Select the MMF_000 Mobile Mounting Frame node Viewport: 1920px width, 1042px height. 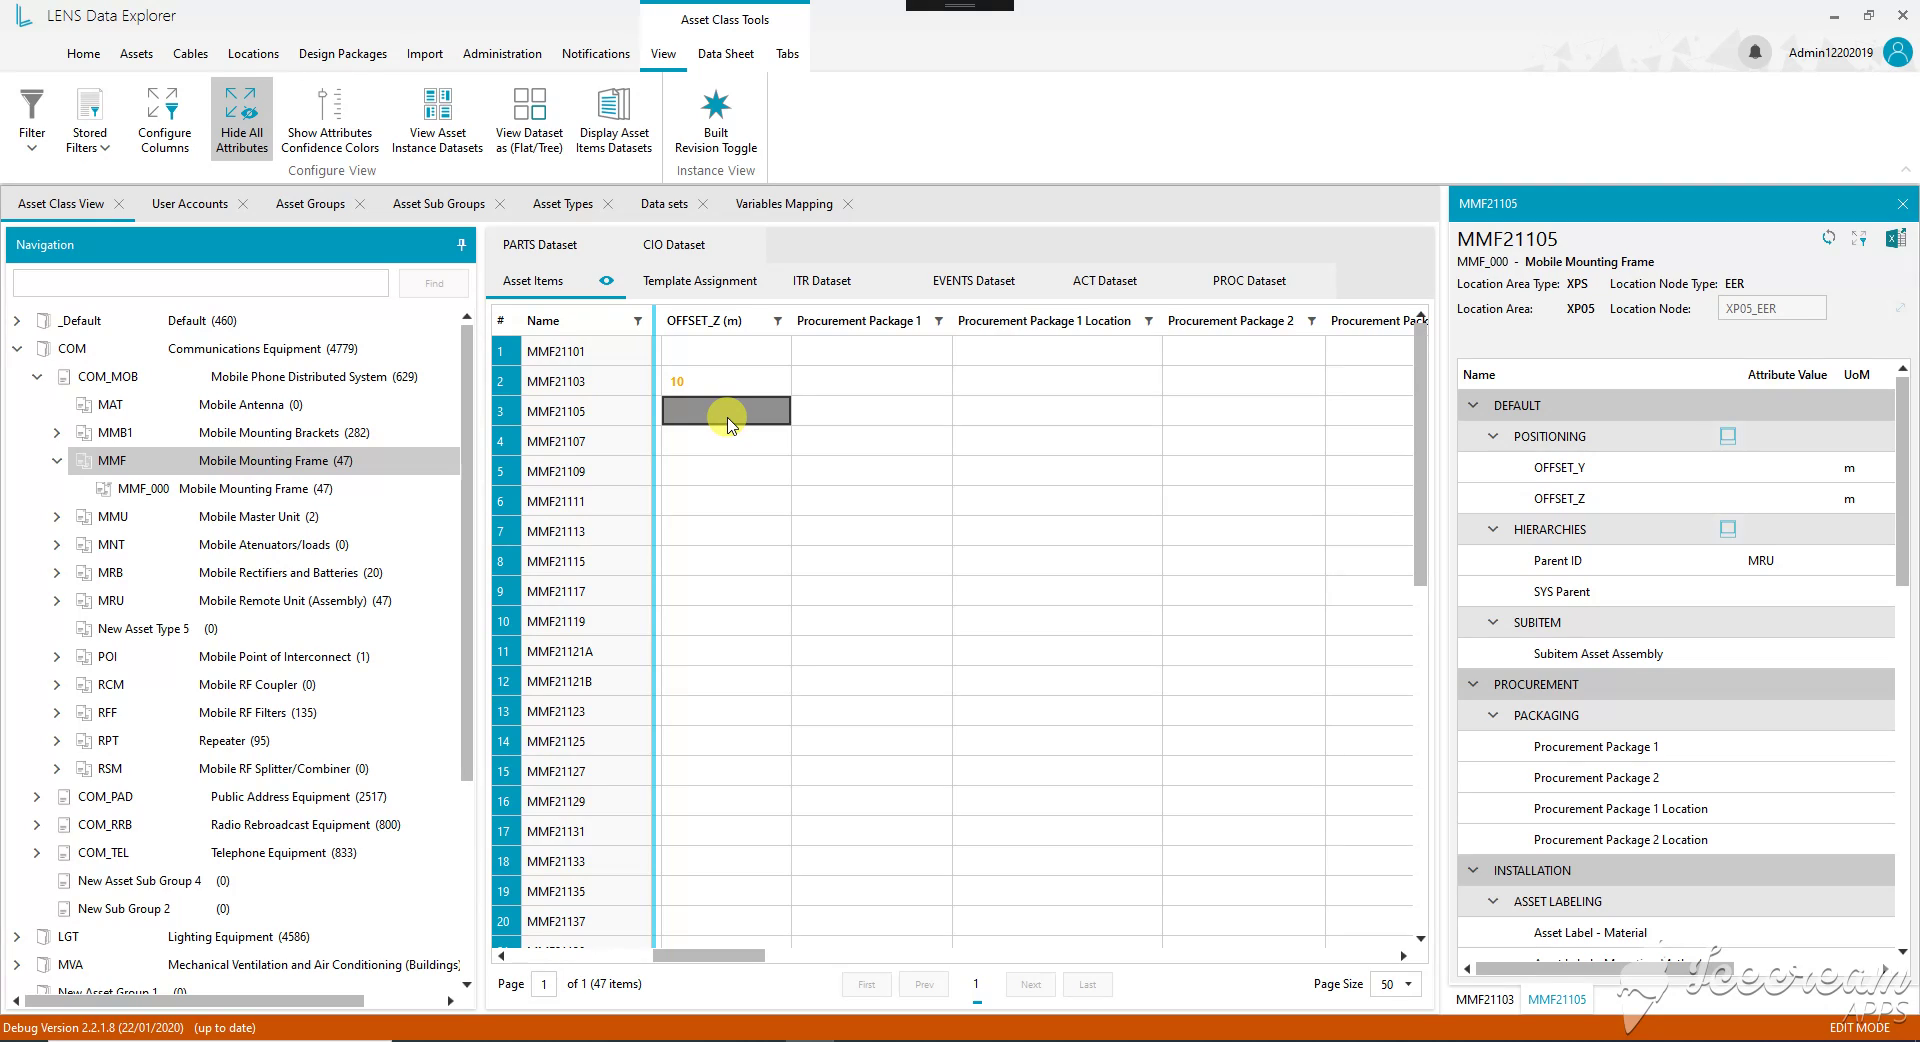(x=225, y=489)
